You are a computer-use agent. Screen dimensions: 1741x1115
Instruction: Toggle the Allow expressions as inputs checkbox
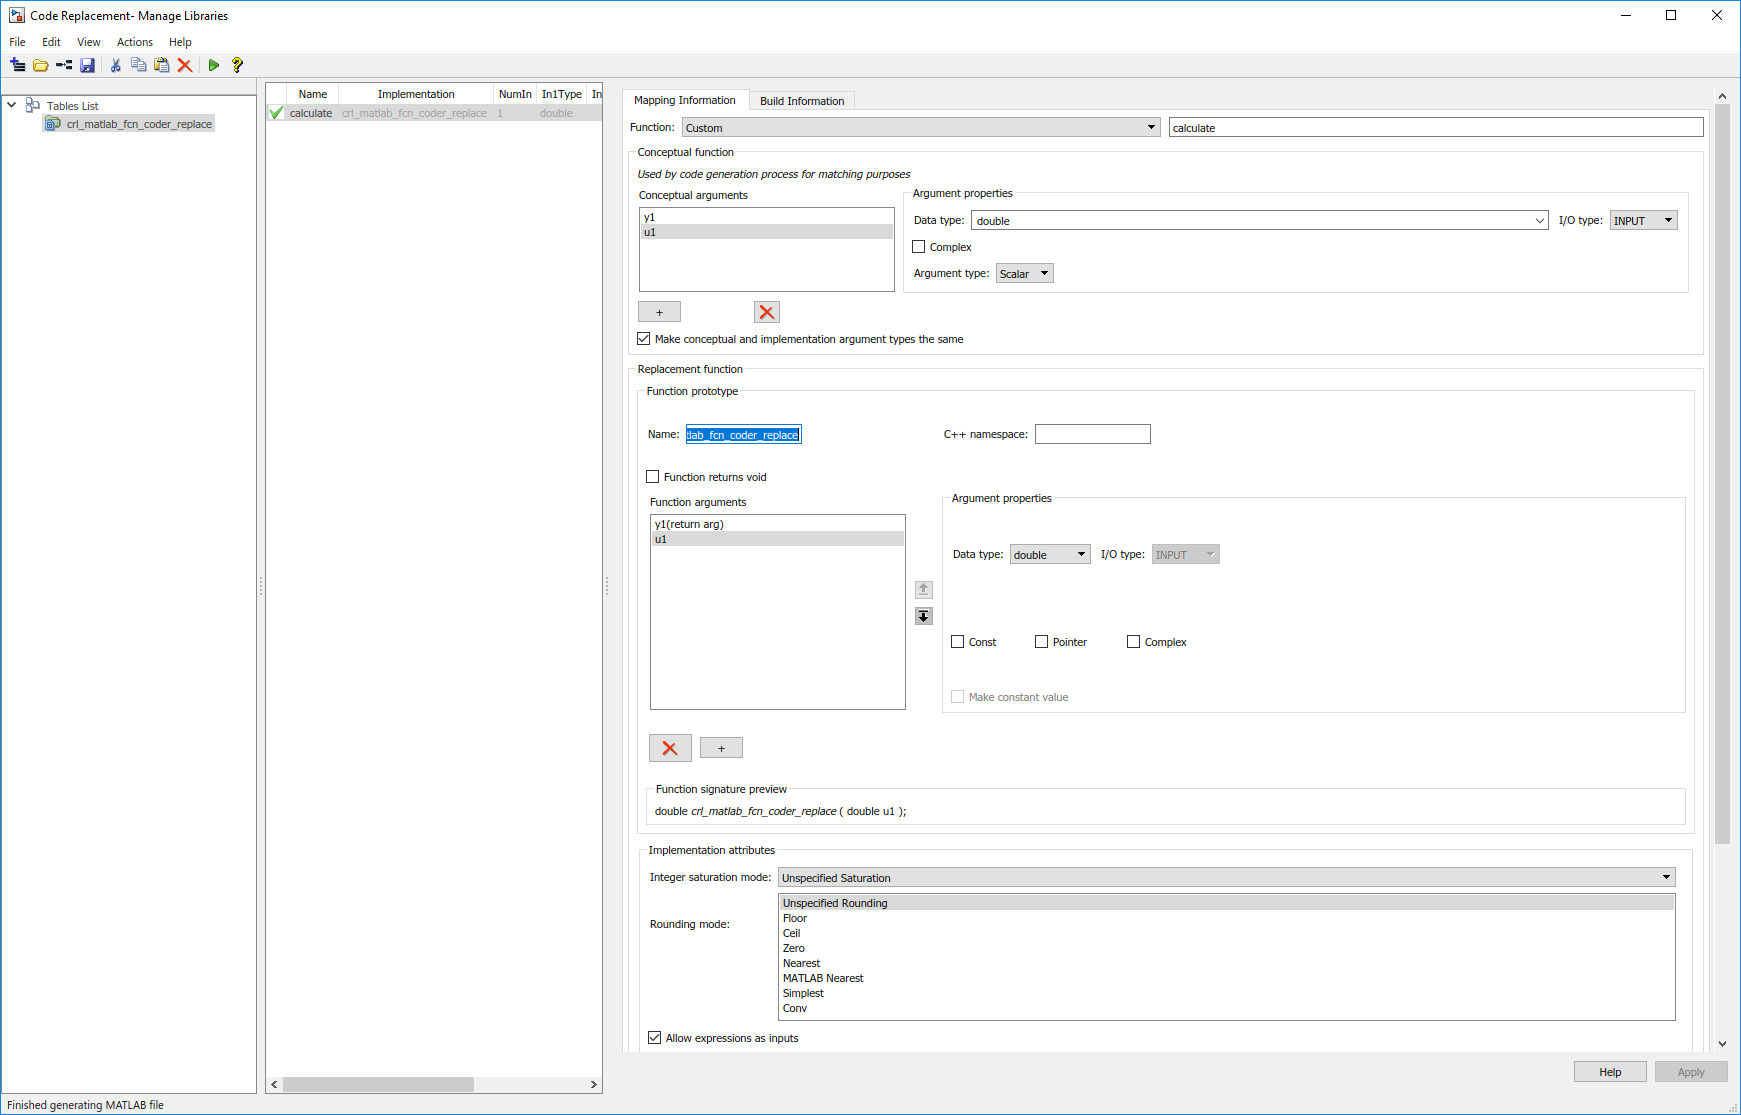(x=655, y=1038)
